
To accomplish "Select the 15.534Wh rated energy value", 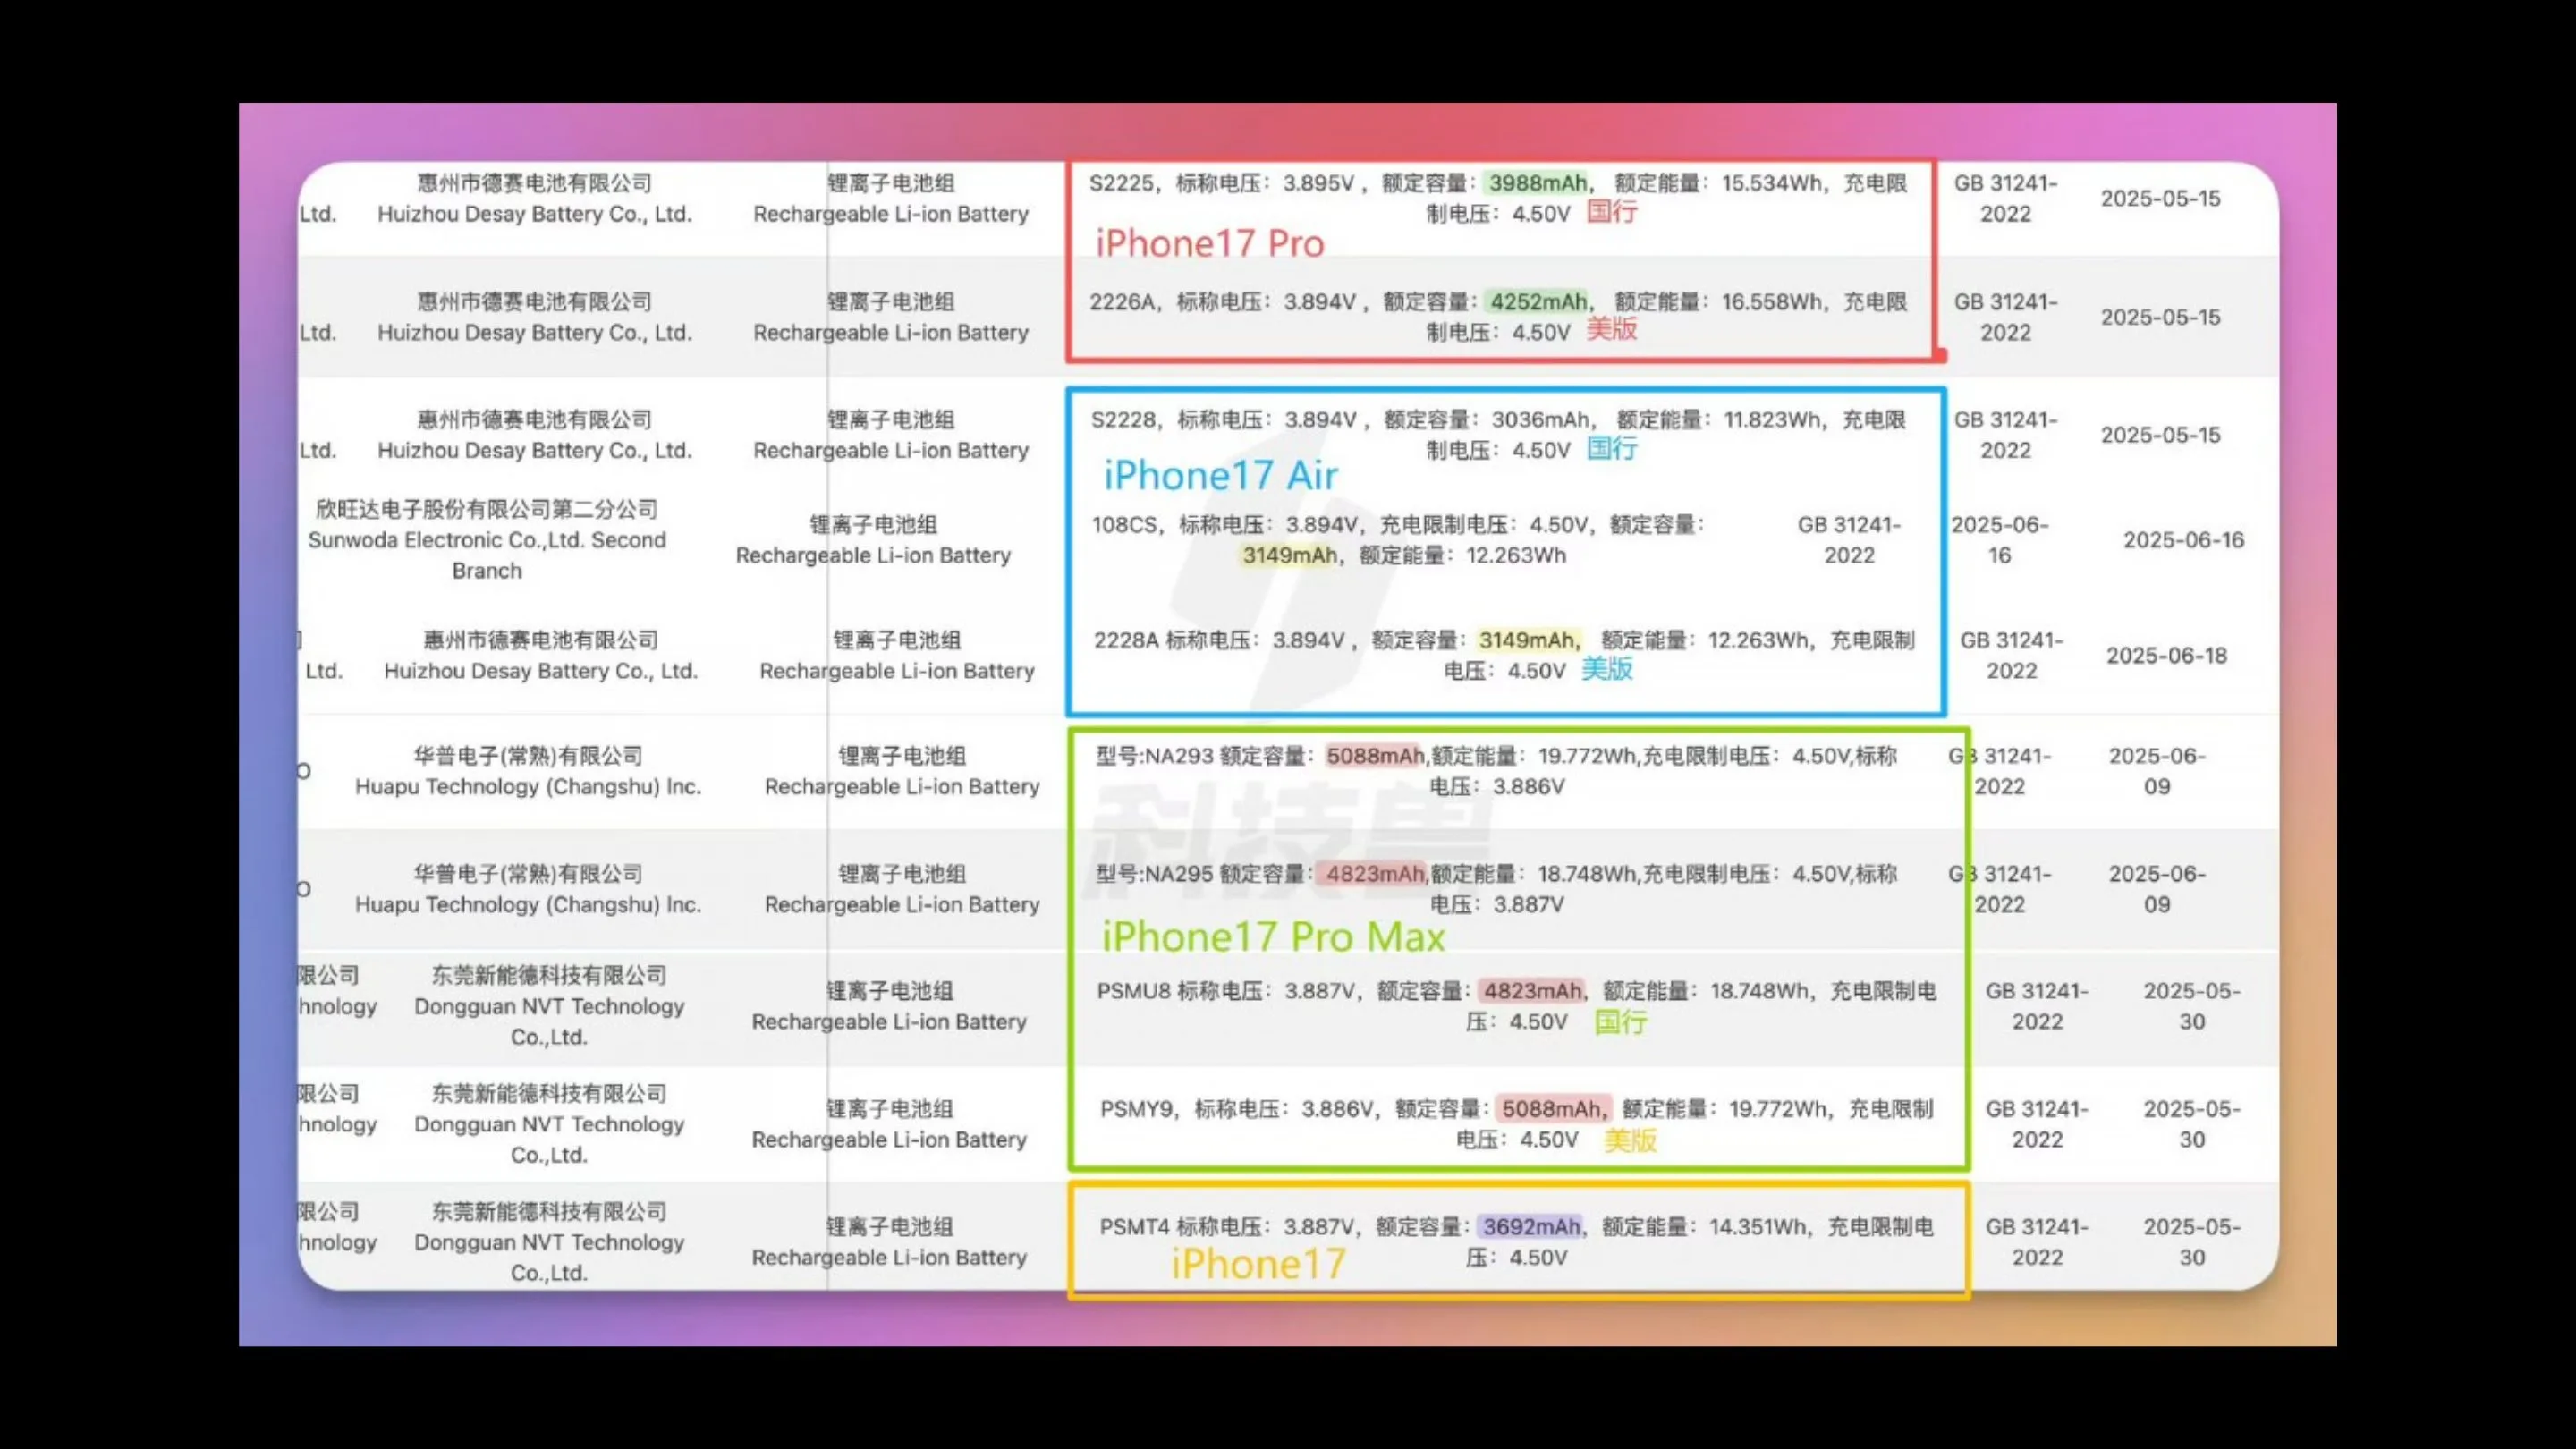I will (1772, 183).
